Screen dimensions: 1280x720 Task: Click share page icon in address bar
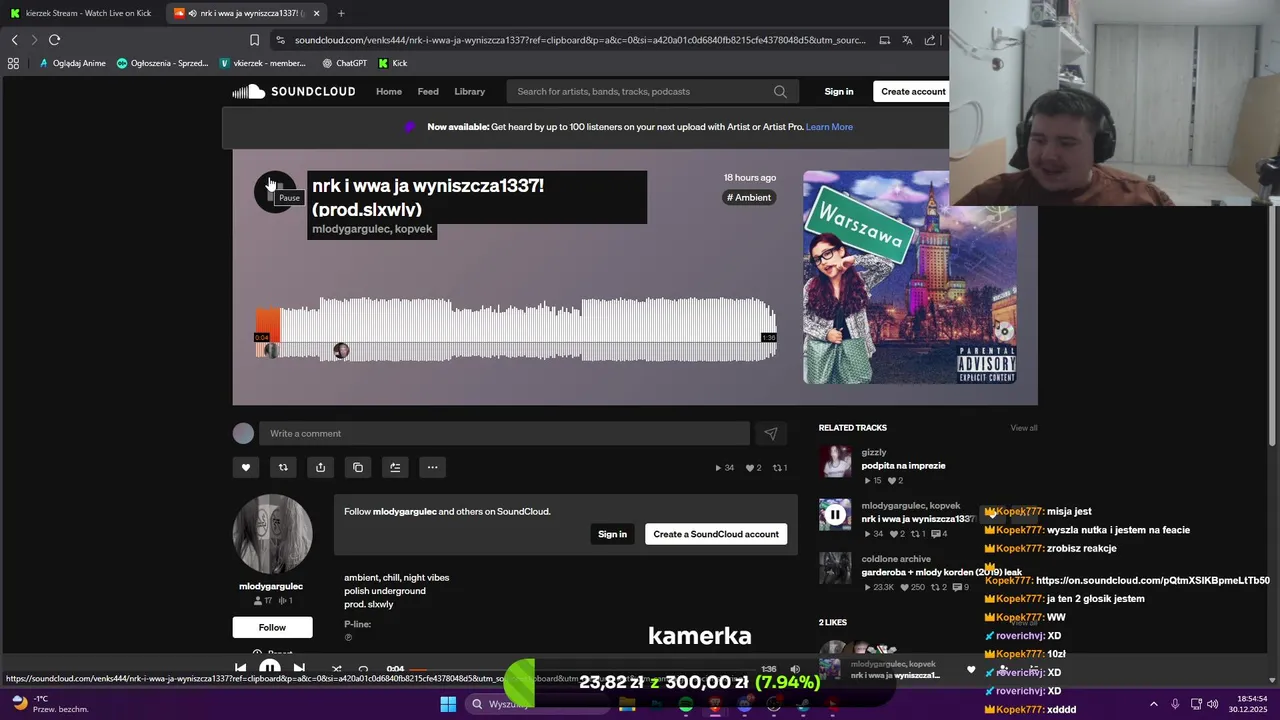(x=930, y=40)
